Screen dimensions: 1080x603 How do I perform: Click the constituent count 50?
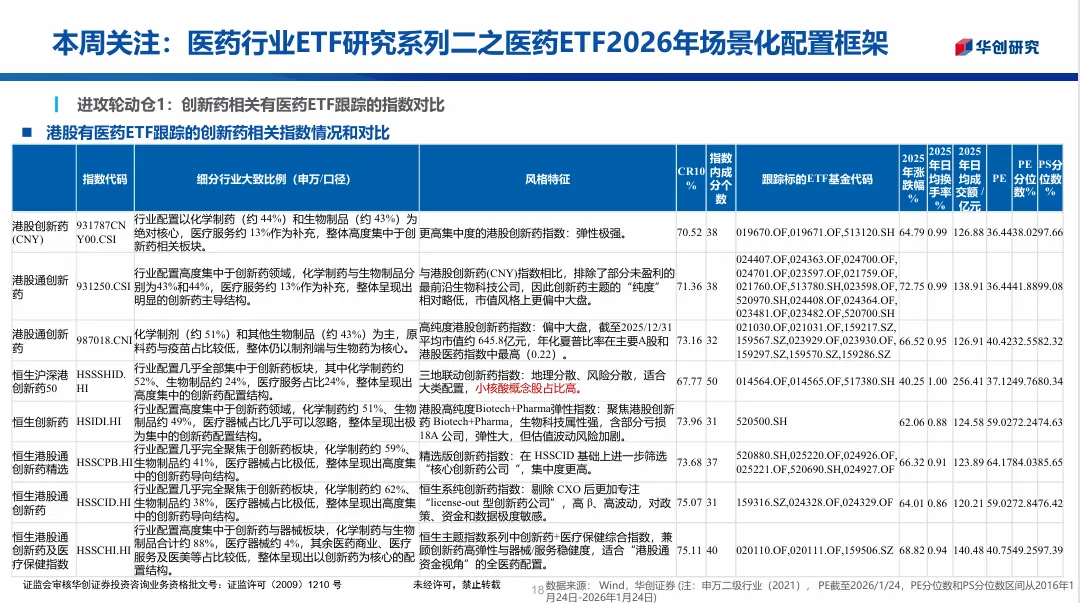[712, 381]
